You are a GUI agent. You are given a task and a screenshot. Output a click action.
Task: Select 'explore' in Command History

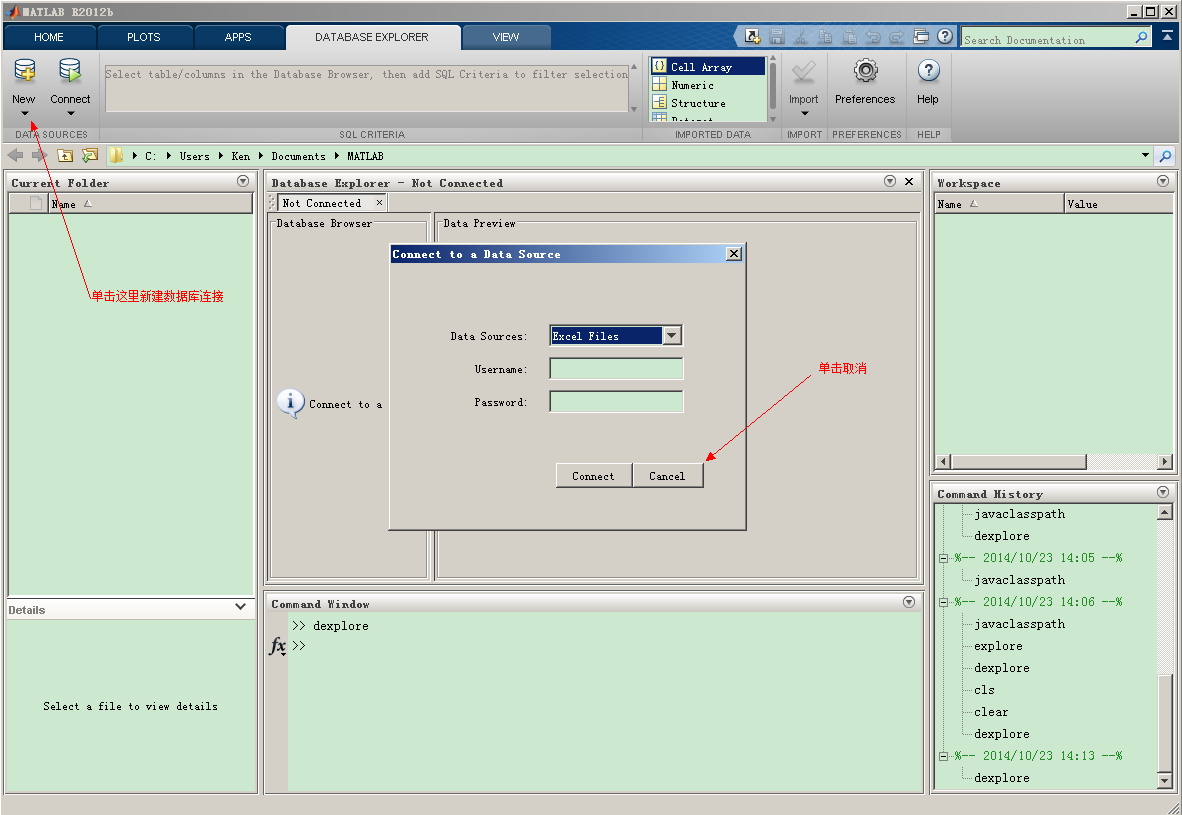pos(998,646)
